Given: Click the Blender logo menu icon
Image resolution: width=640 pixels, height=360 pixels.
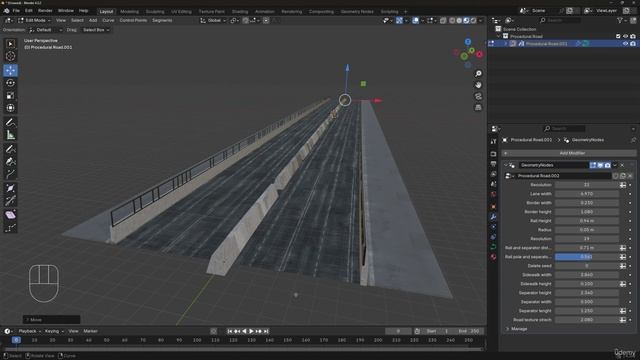Looking at the screenshot, I should pos(7,11).
